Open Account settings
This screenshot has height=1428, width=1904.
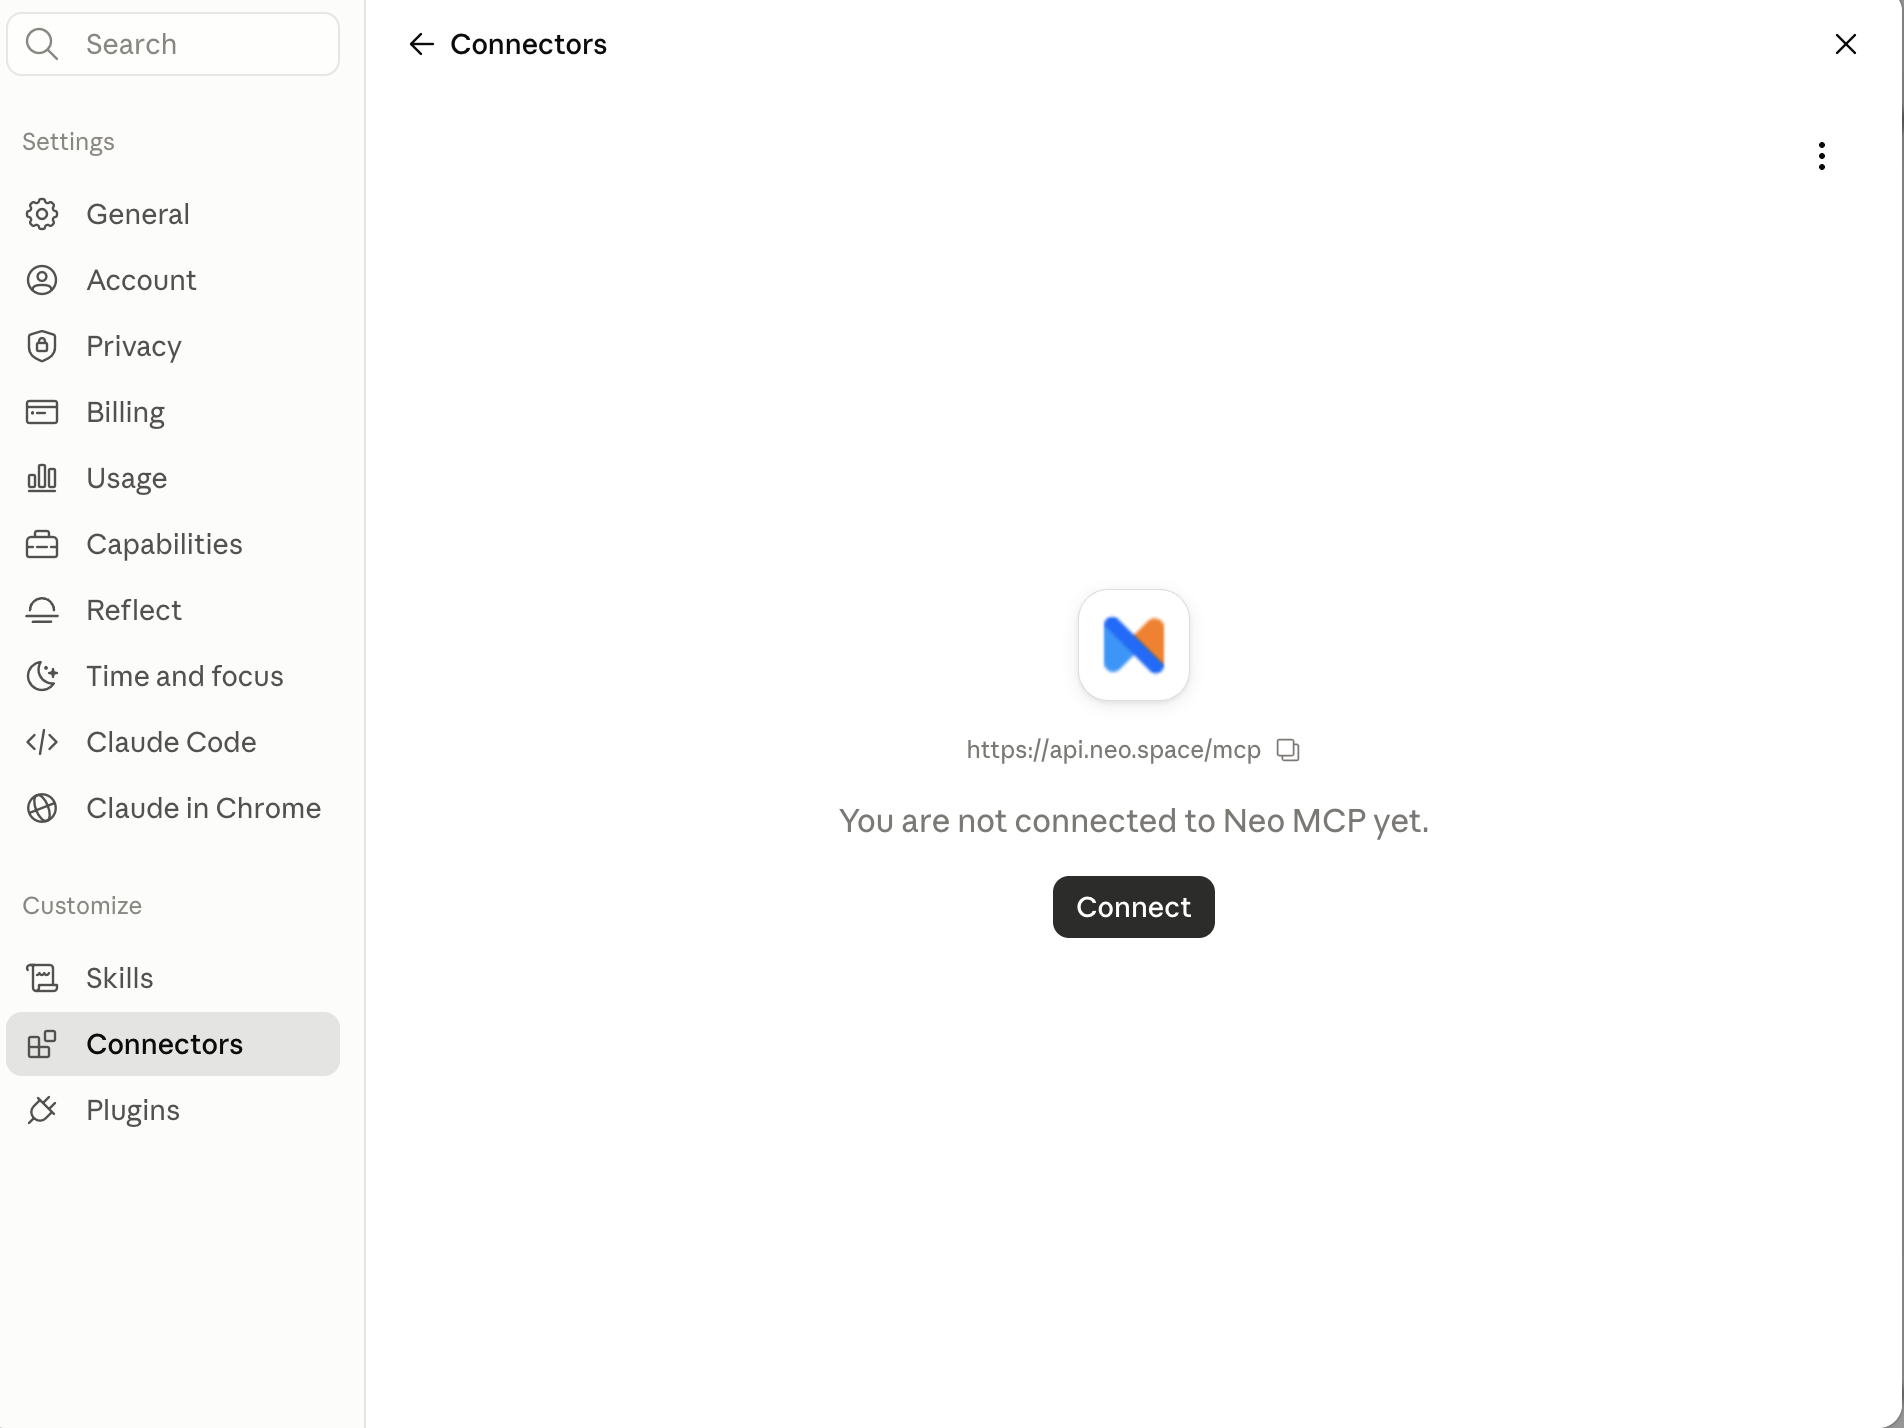173,280
